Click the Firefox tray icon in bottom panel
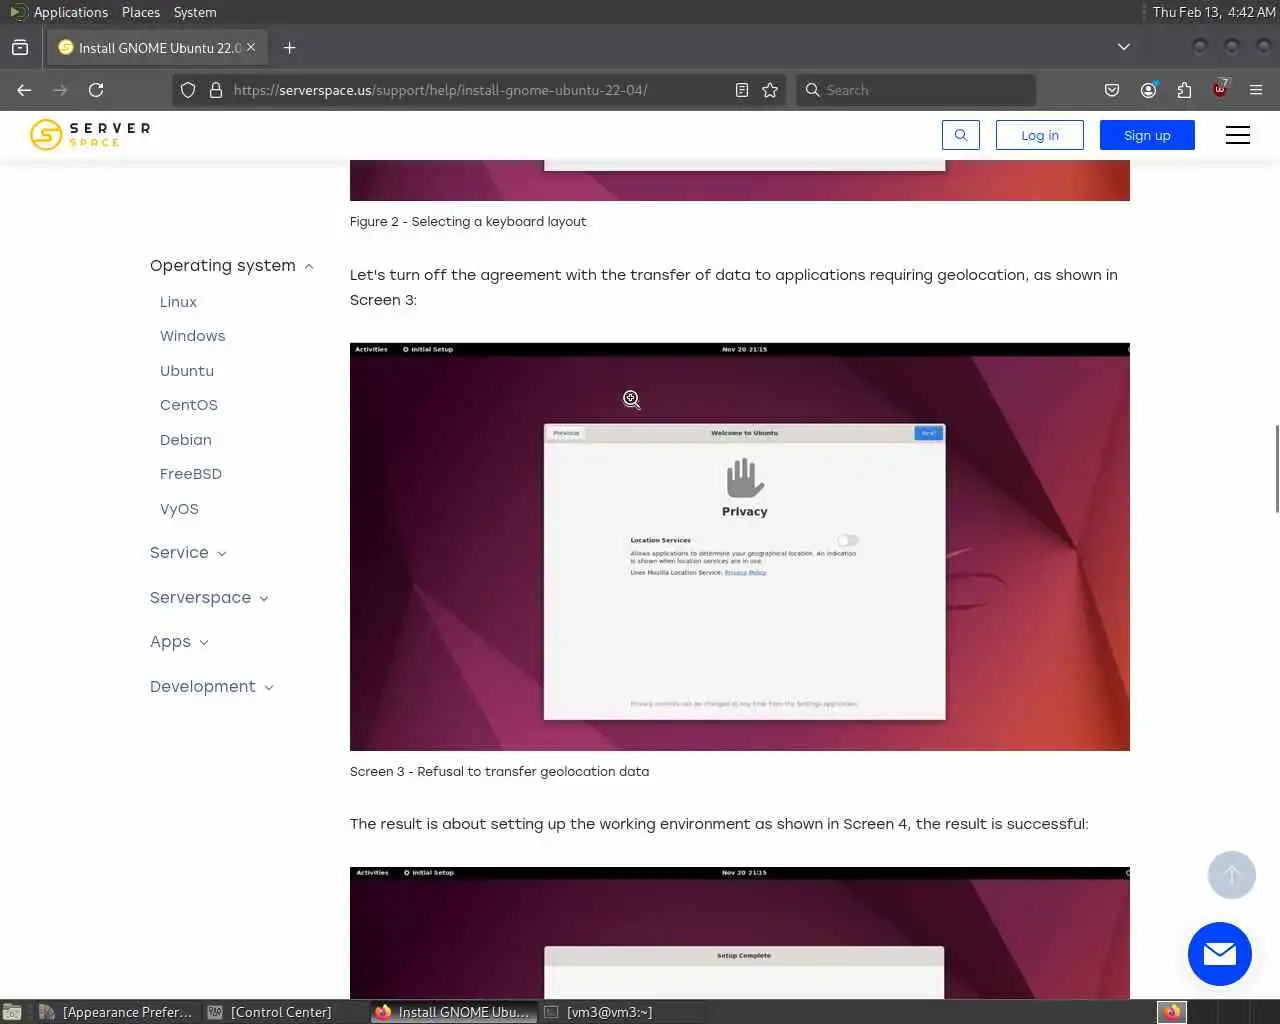Screen dimensions: 1280x1024 click(x=1171, y=1012)
